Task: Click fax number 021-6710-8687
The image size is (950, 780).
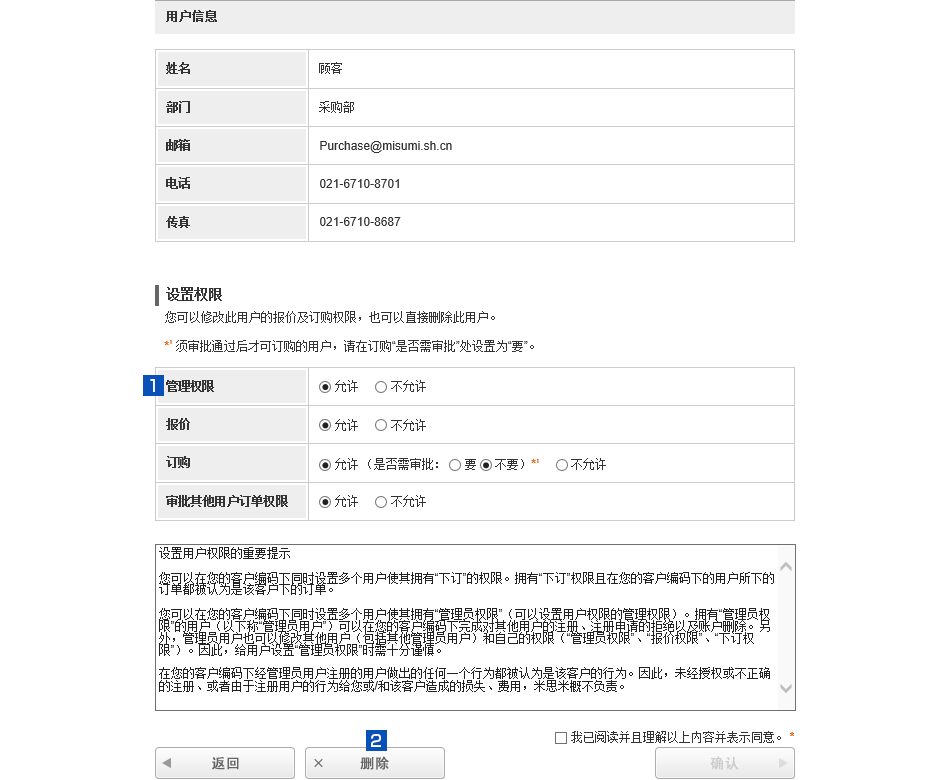Action: pos(360,222)
